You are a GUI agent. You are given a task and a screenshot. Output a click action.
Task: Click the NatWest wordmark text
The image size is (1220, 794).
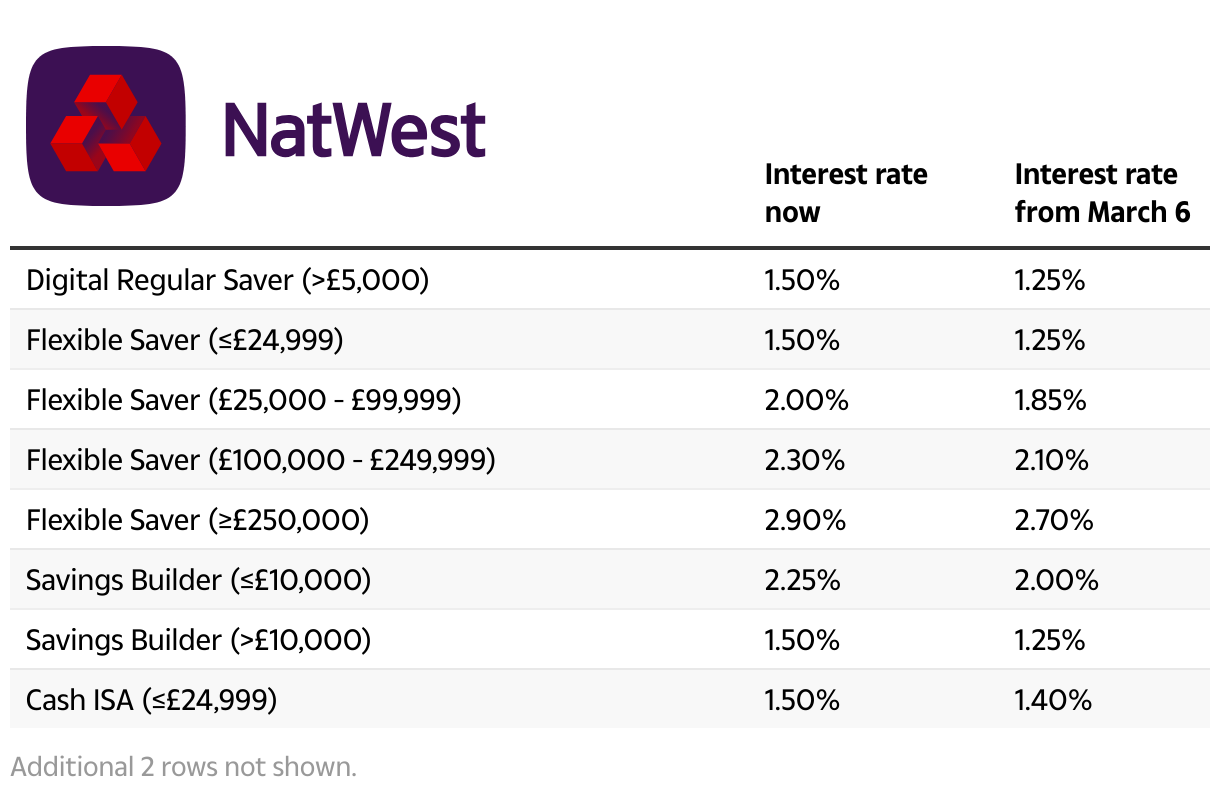(355, 130)
